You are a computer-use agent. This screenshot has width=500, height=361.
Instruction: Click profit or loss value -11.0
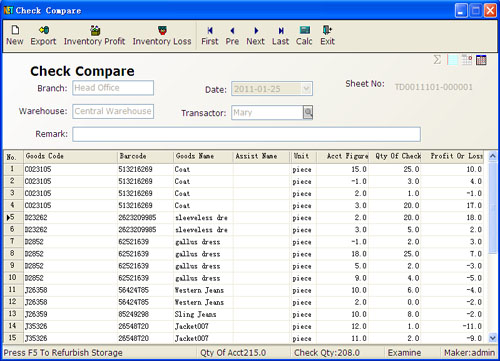(472, 326)
